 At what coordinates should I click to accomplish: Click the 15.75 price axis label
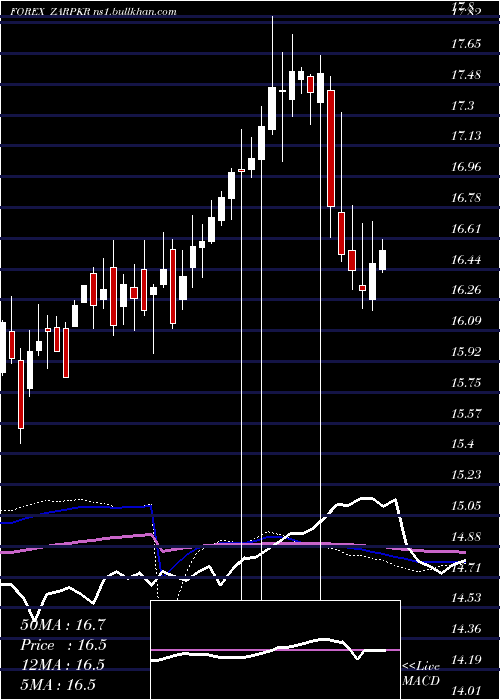coord(466,383)
